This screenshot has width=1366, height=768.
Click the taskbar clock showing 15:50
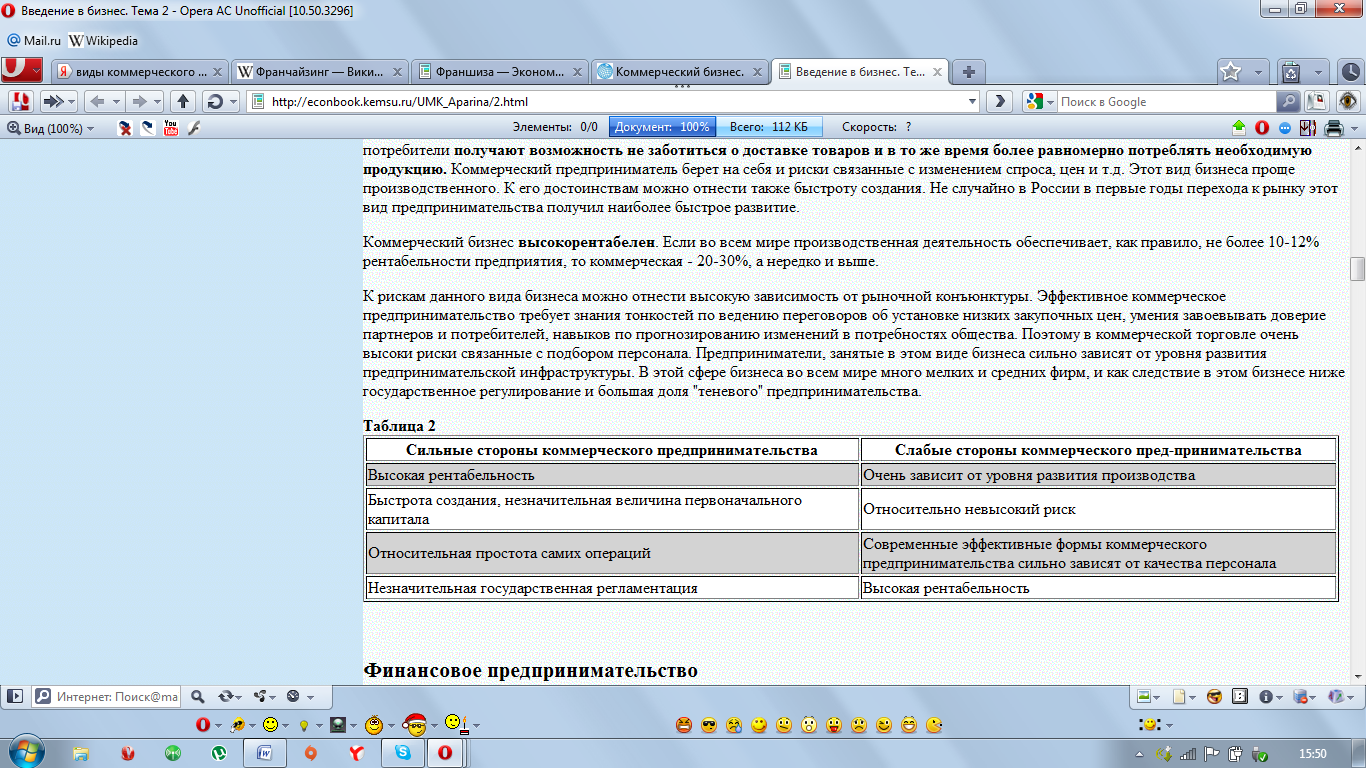click(1312, 753)
